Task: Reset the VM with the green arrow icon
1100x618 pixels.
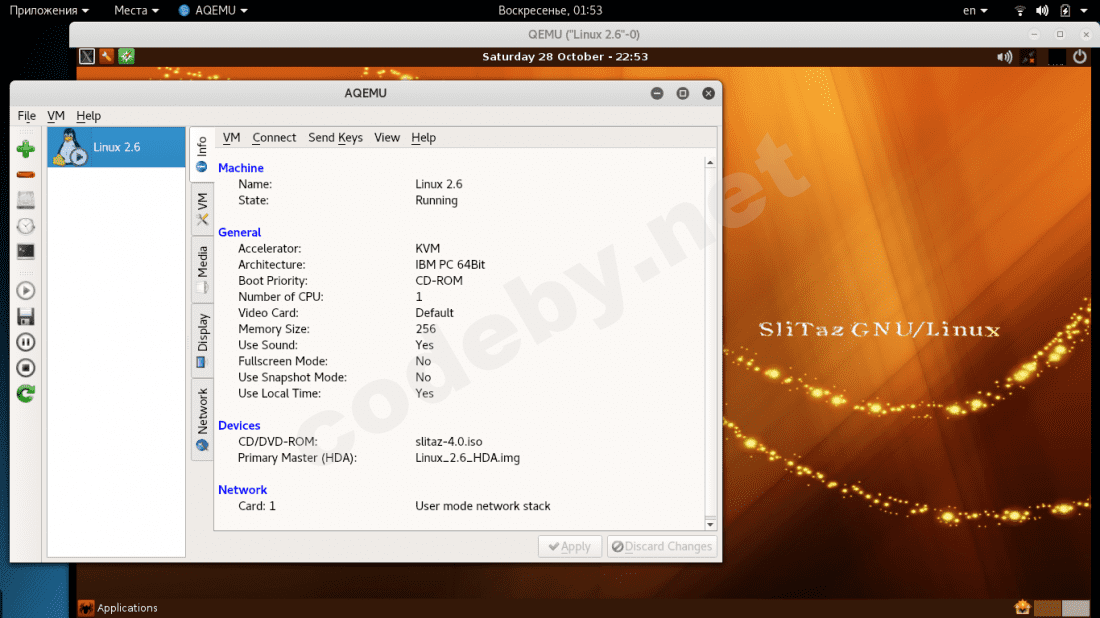Action: click(26, 394)
